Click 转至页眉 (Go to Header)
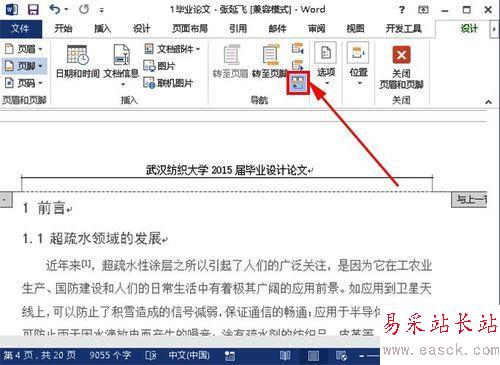This screenshot has width=500, height=365. (x=231, y=61)
